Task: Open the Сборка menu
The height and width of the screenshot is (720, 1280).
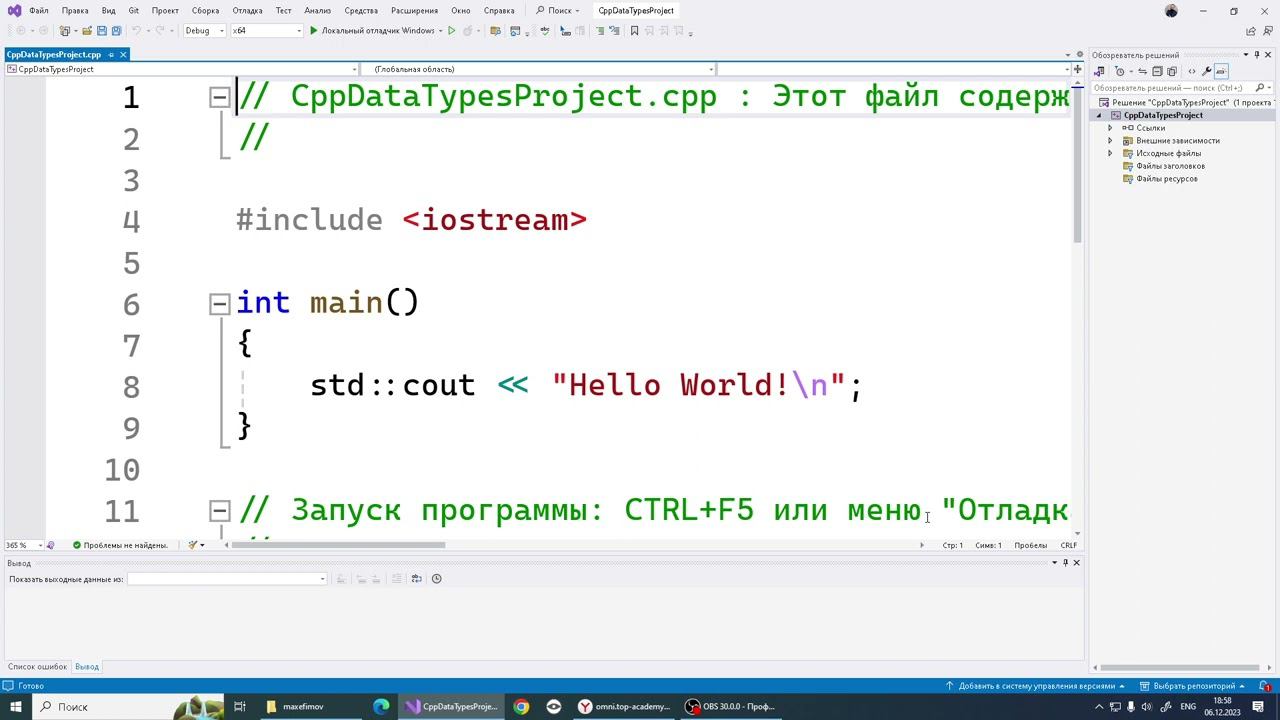Action: [205, 11]
